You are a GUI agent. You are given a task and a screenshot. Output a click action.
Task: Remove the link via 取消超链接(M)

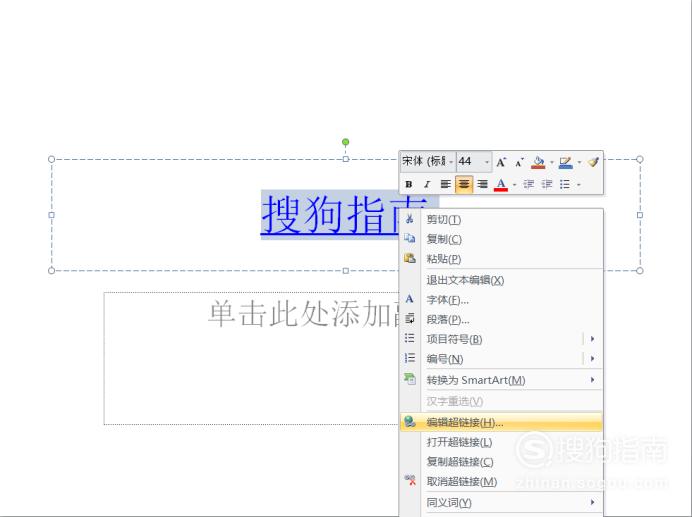pyautogui.click(x=501, y=481)
